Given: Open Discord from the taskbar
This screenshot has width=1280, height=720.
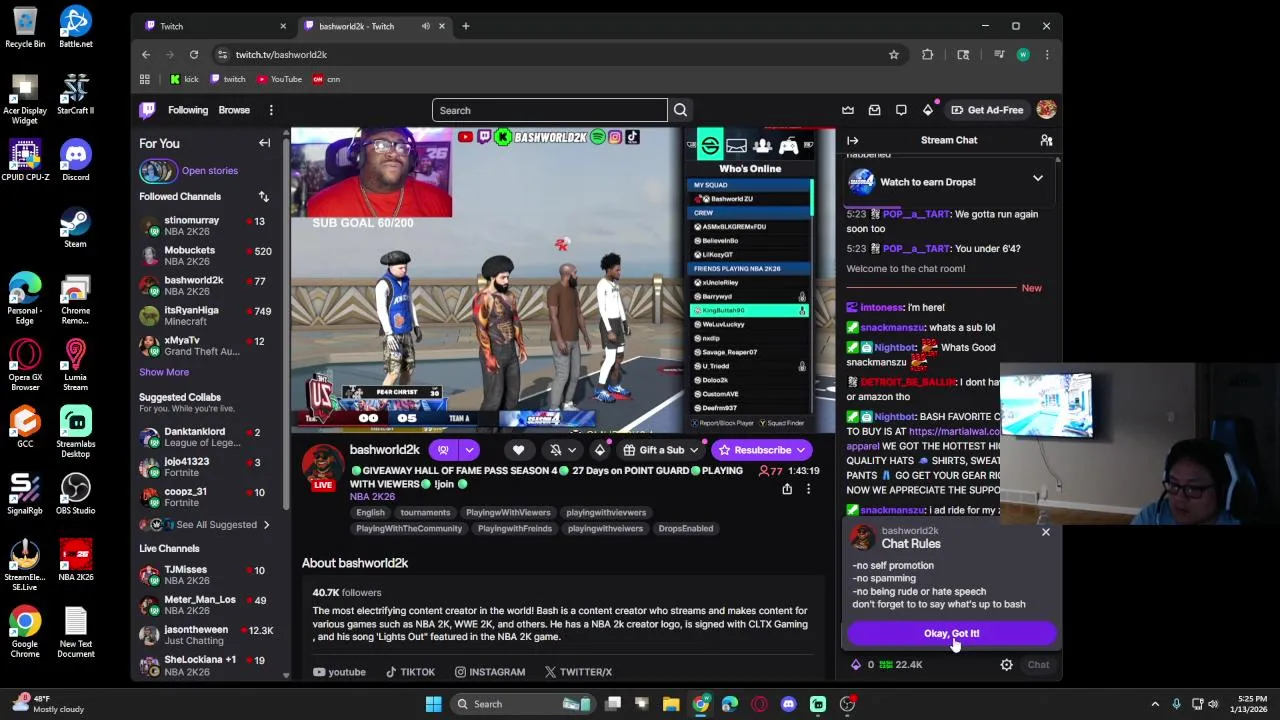Looking at the screenshot, I should coord(788,704).
